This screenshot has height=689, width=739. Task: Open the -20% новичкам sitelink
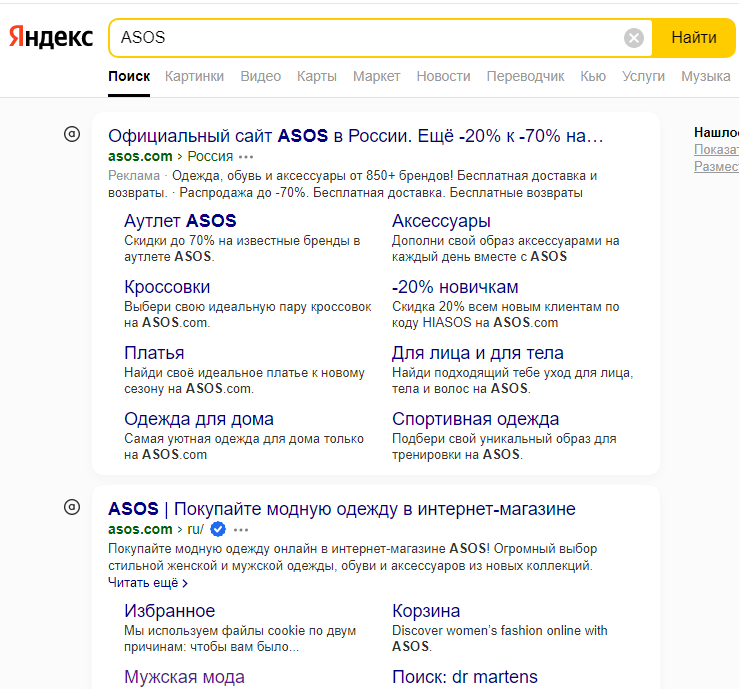coord(455,287)
